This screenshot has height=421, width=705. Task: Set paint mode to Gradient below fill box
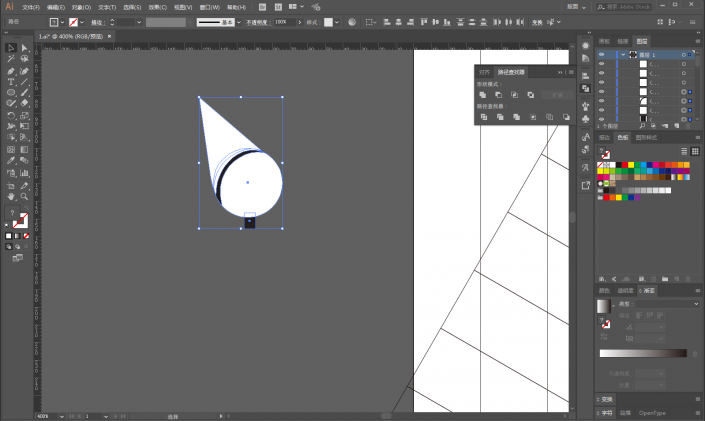pos(18,236)
